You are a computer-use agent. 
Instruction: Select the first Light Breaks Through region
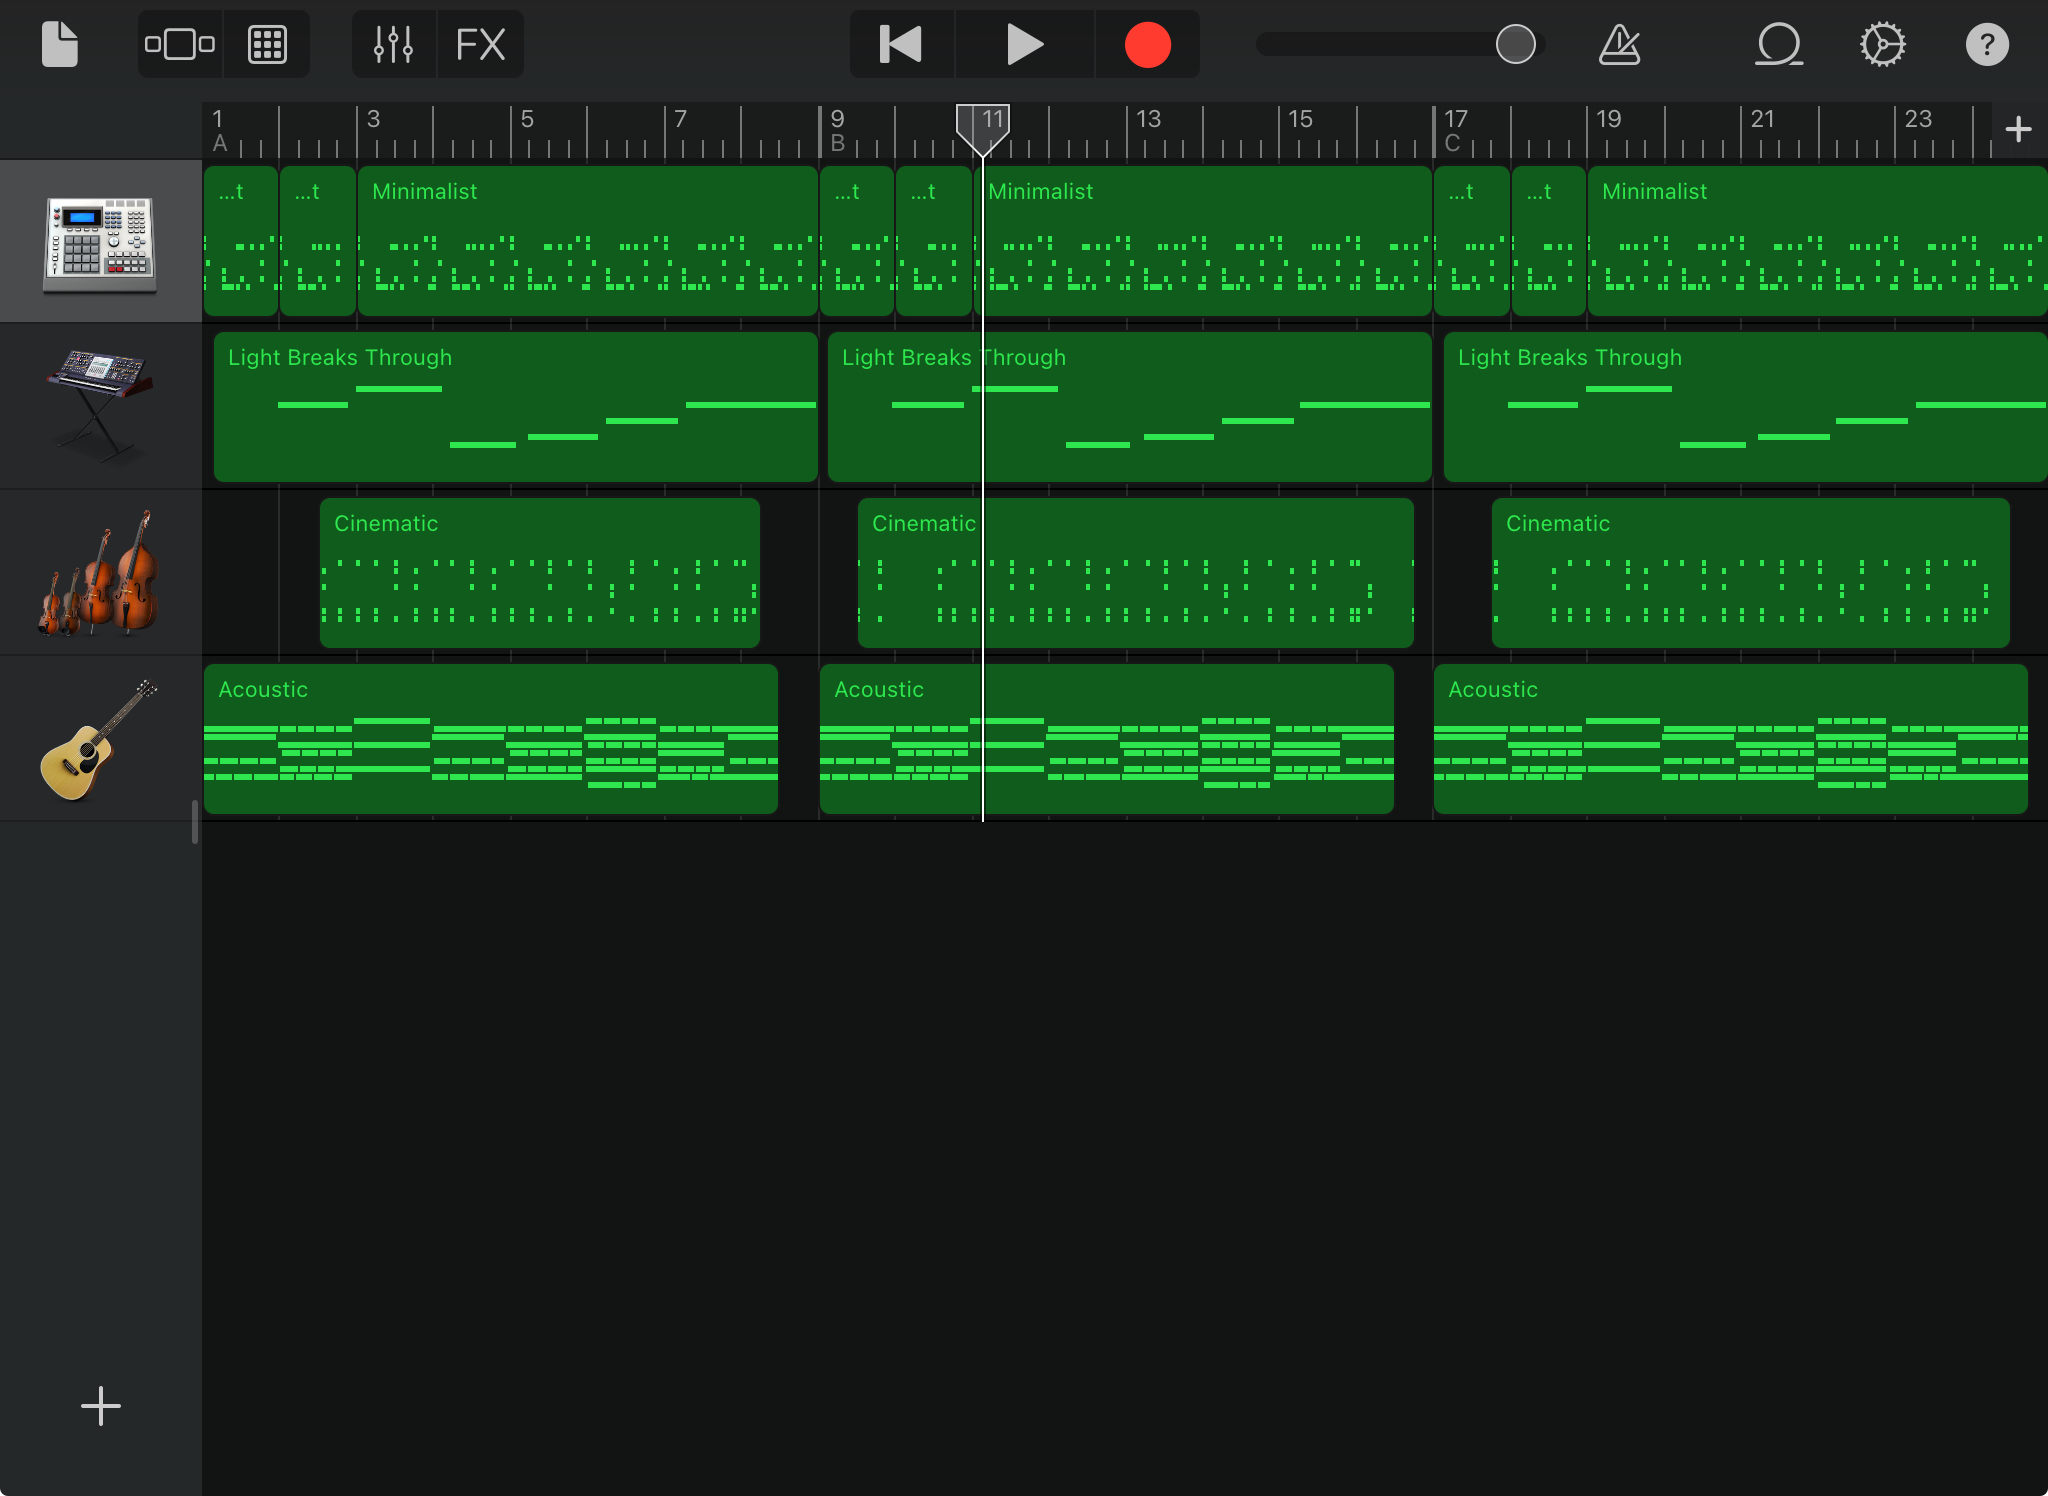click(x=515, y=406)
